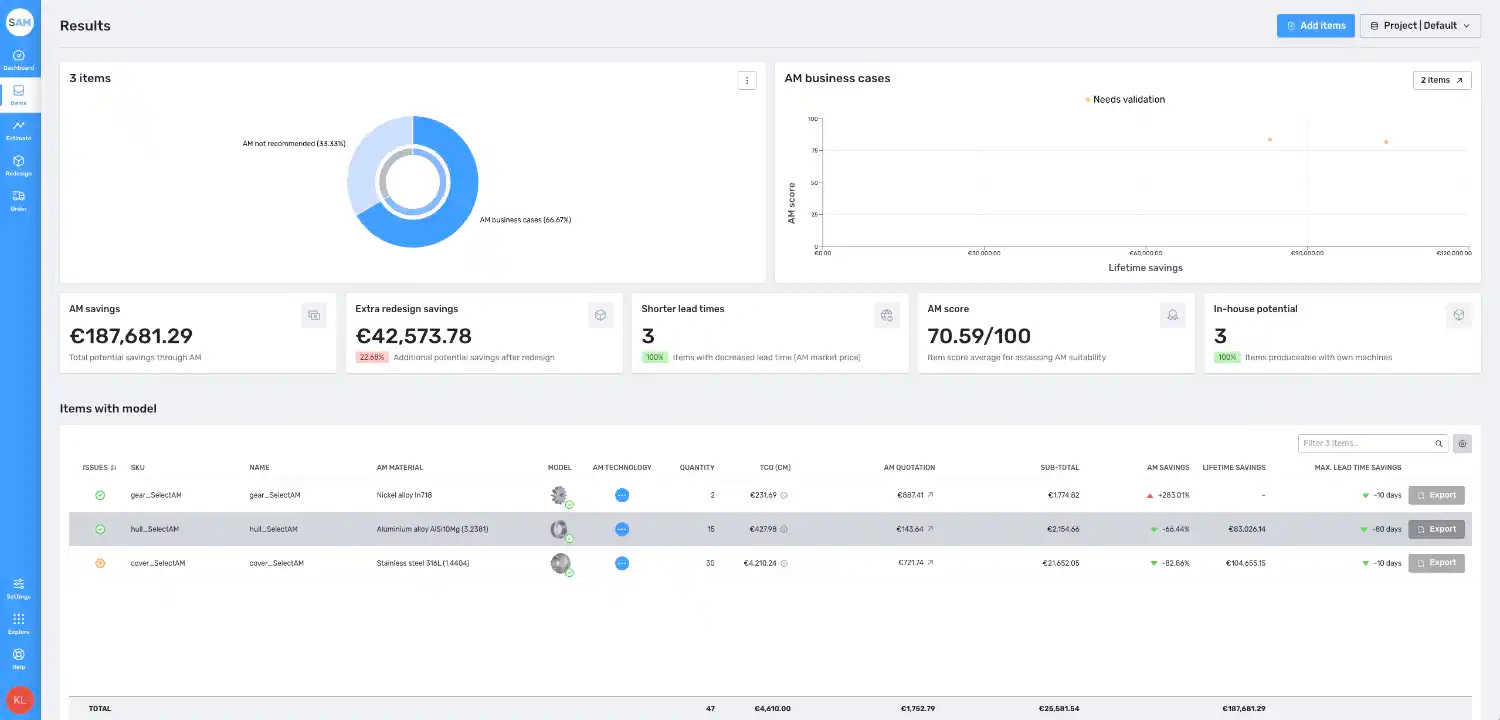Select the Items tab in sidebar
1500x720 pixels.
[x=19, y=95]
